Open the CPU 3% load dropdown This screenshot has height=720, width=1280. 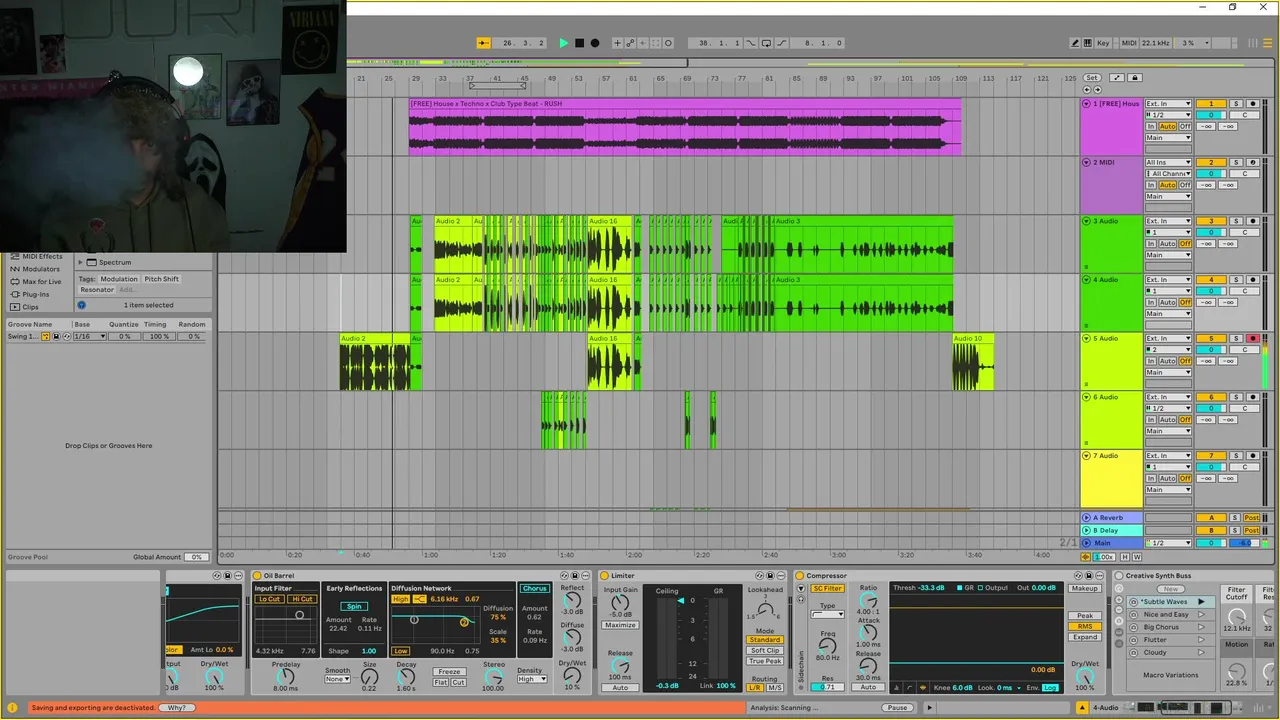tap(1194, 43)
